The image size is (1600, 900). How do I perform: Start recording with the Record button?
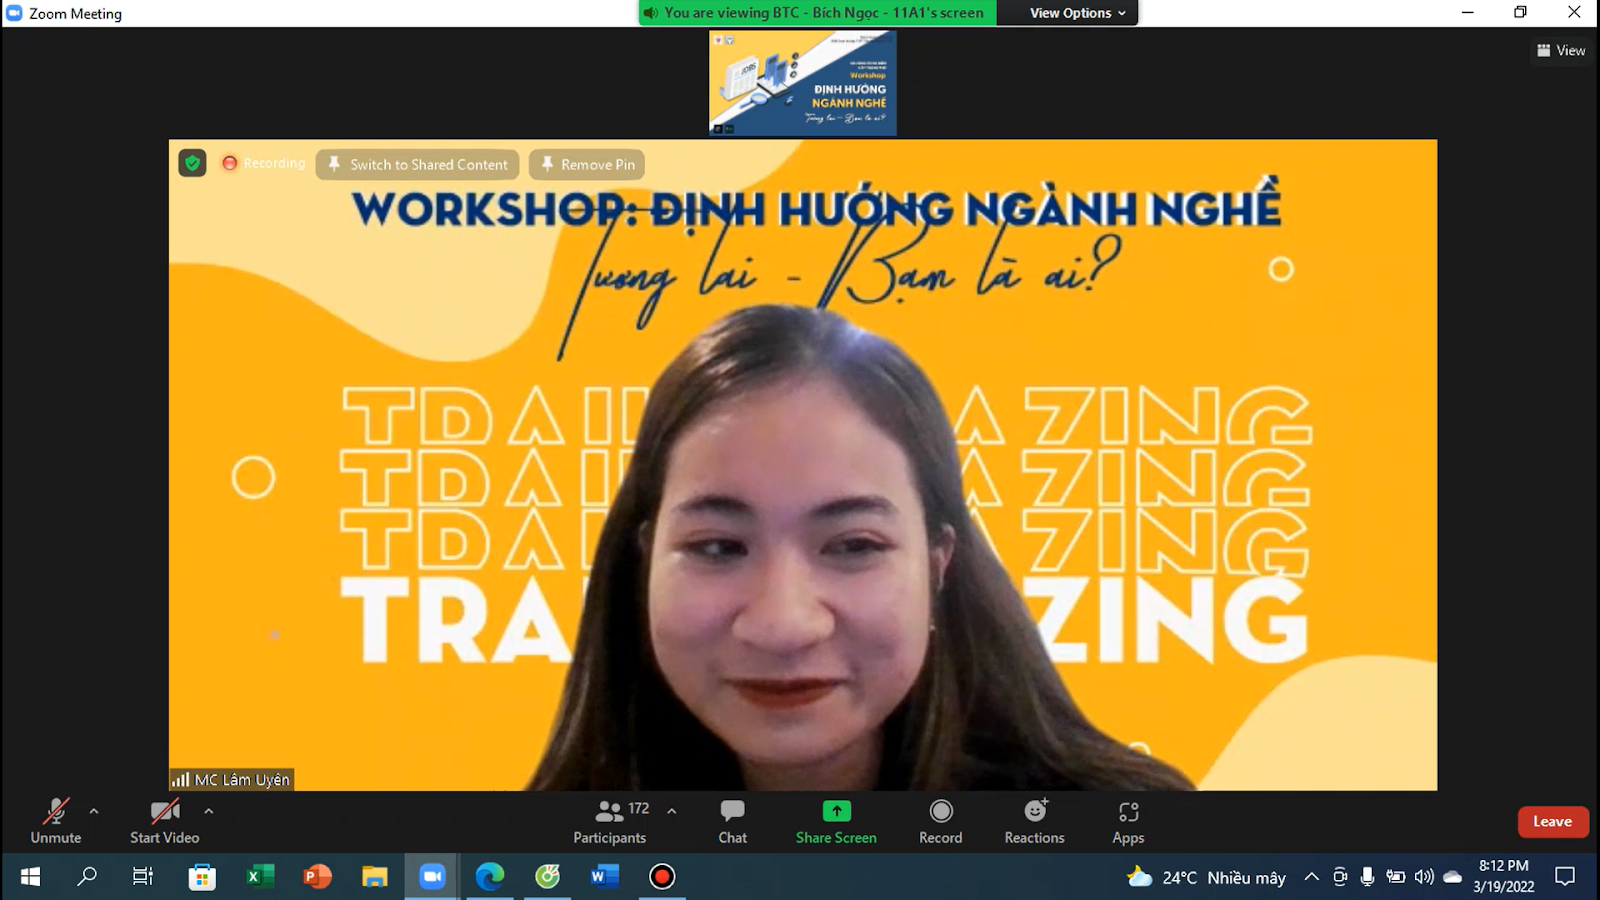pyautogui.click(x=941, y=821)
